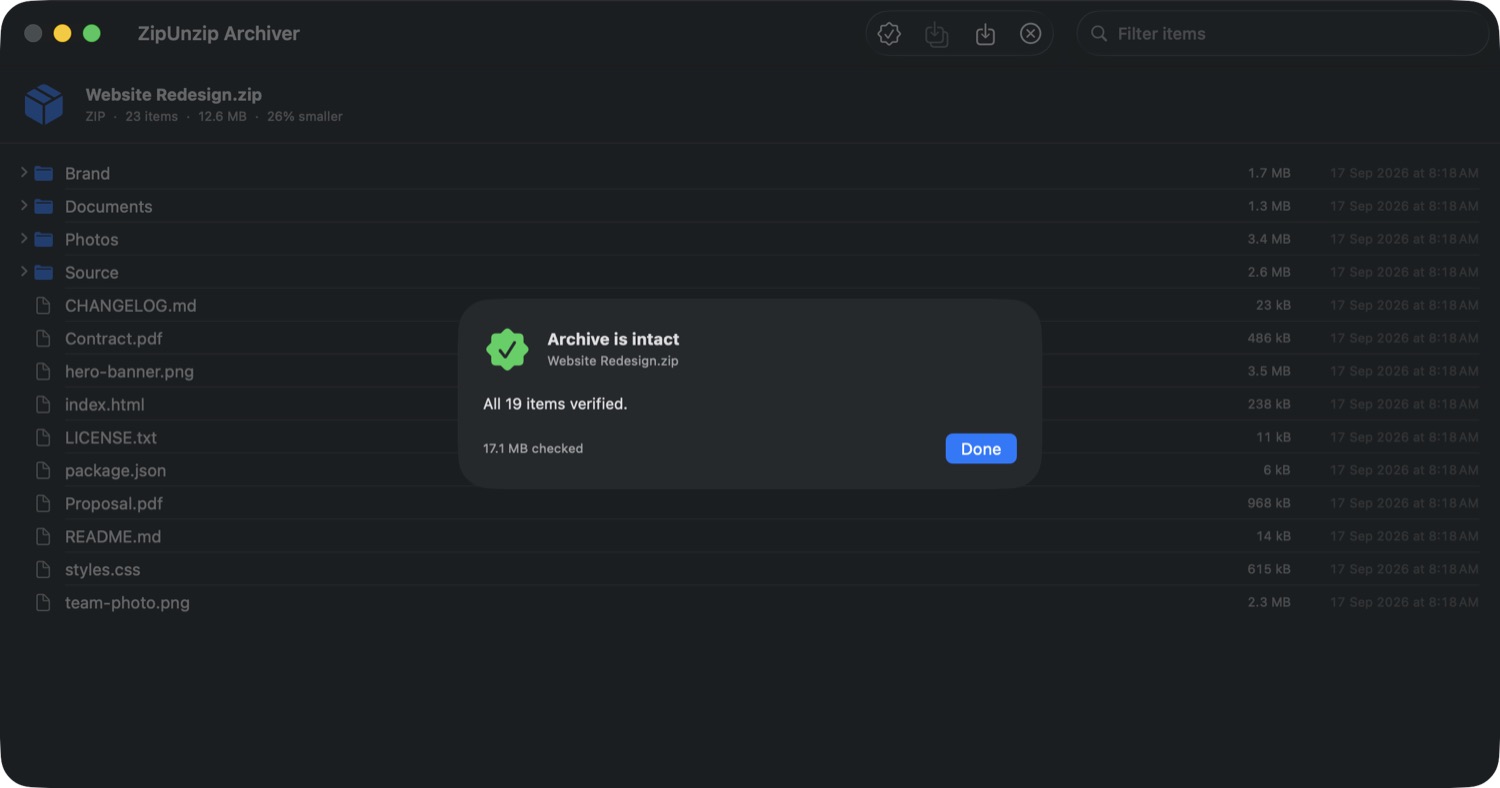
Task: Select the README.md file row
Action: click(x=750, y=536)
